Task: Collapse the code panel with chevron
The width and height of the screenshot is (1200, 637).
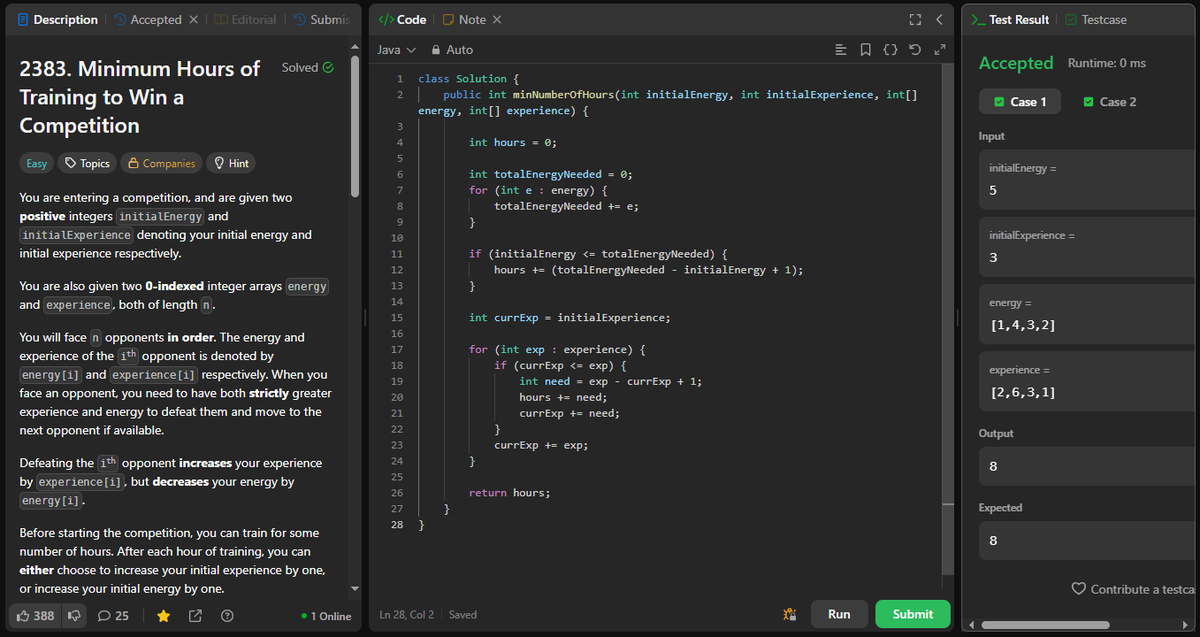Action: [x=939, y=20]
